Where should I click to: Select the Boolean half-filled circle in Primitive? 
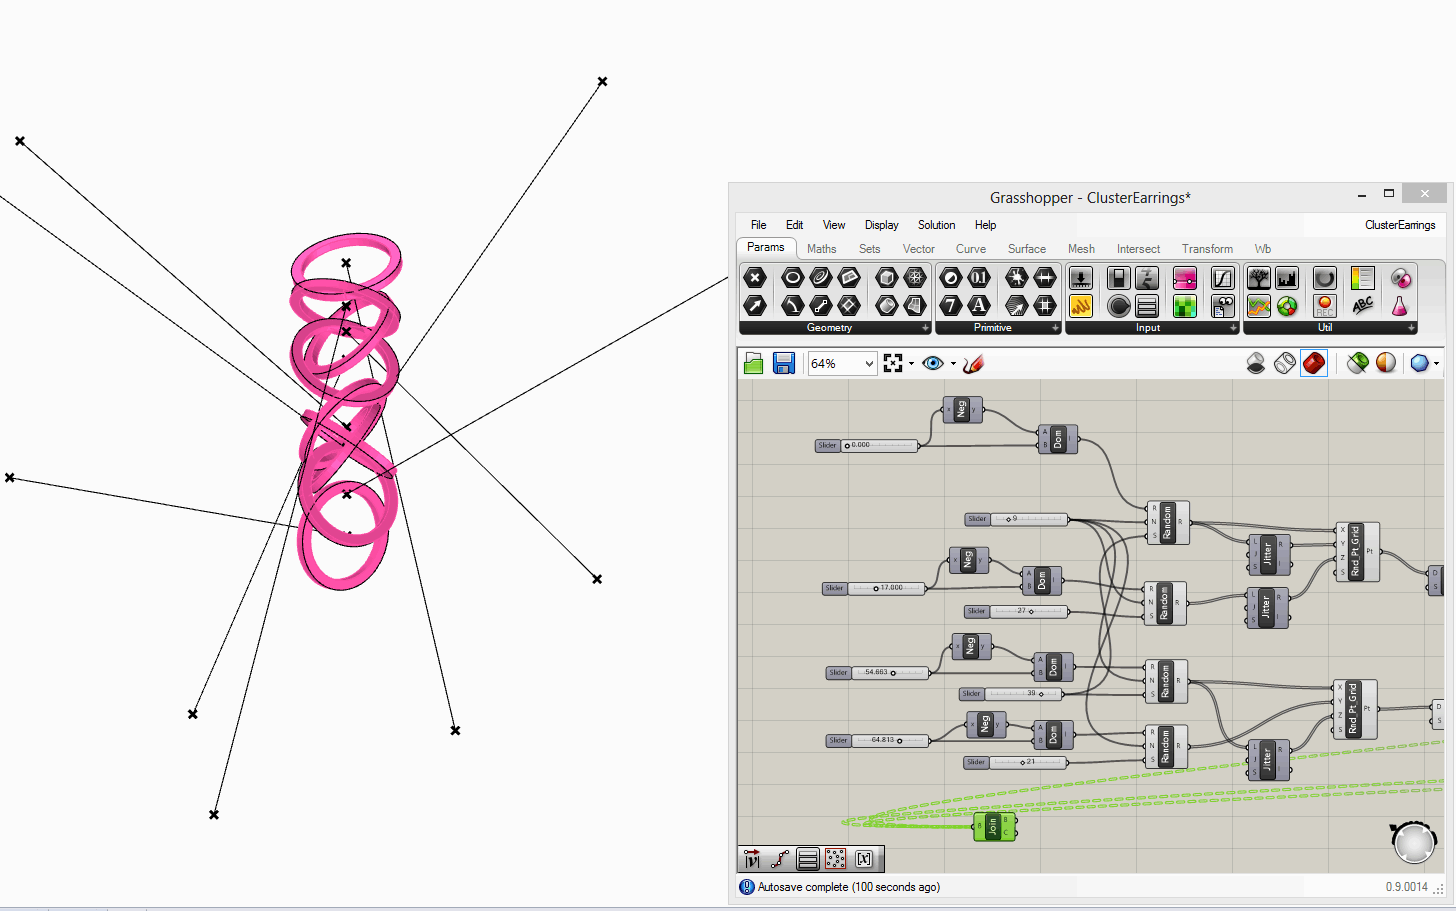pos(951,278)
